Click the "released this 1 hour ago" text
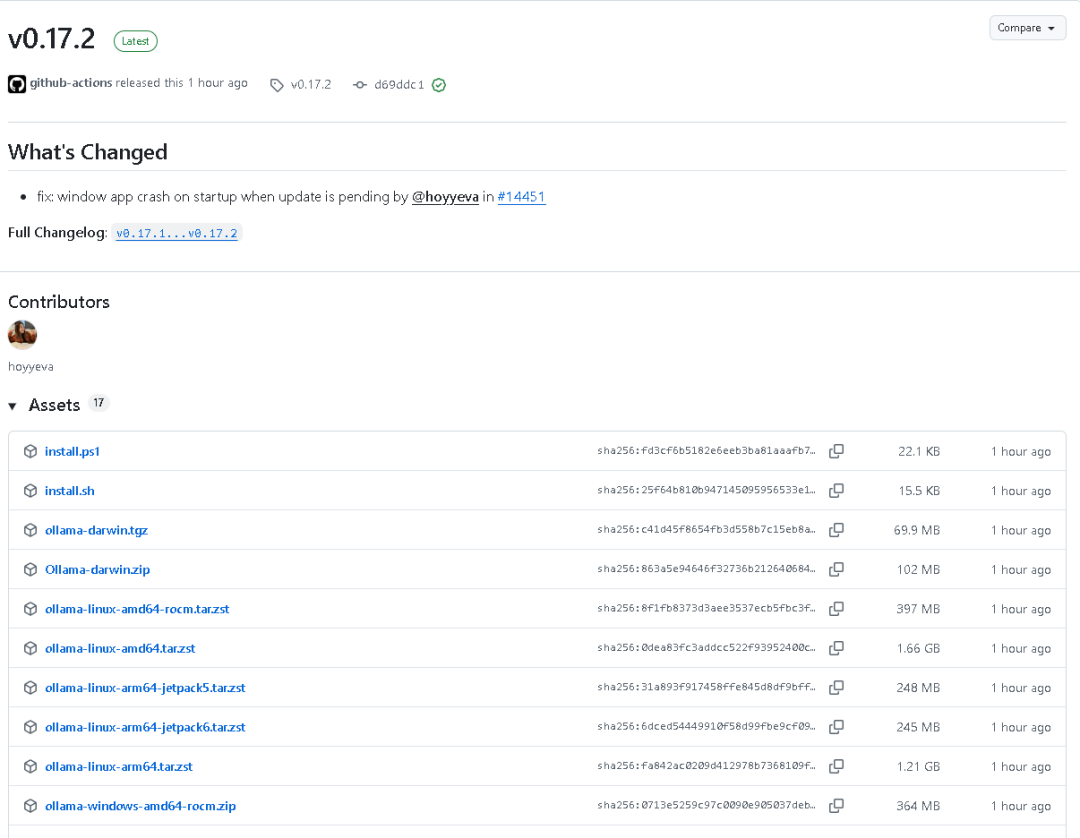Screen dimensions: 1080x838 pos(181,83)
